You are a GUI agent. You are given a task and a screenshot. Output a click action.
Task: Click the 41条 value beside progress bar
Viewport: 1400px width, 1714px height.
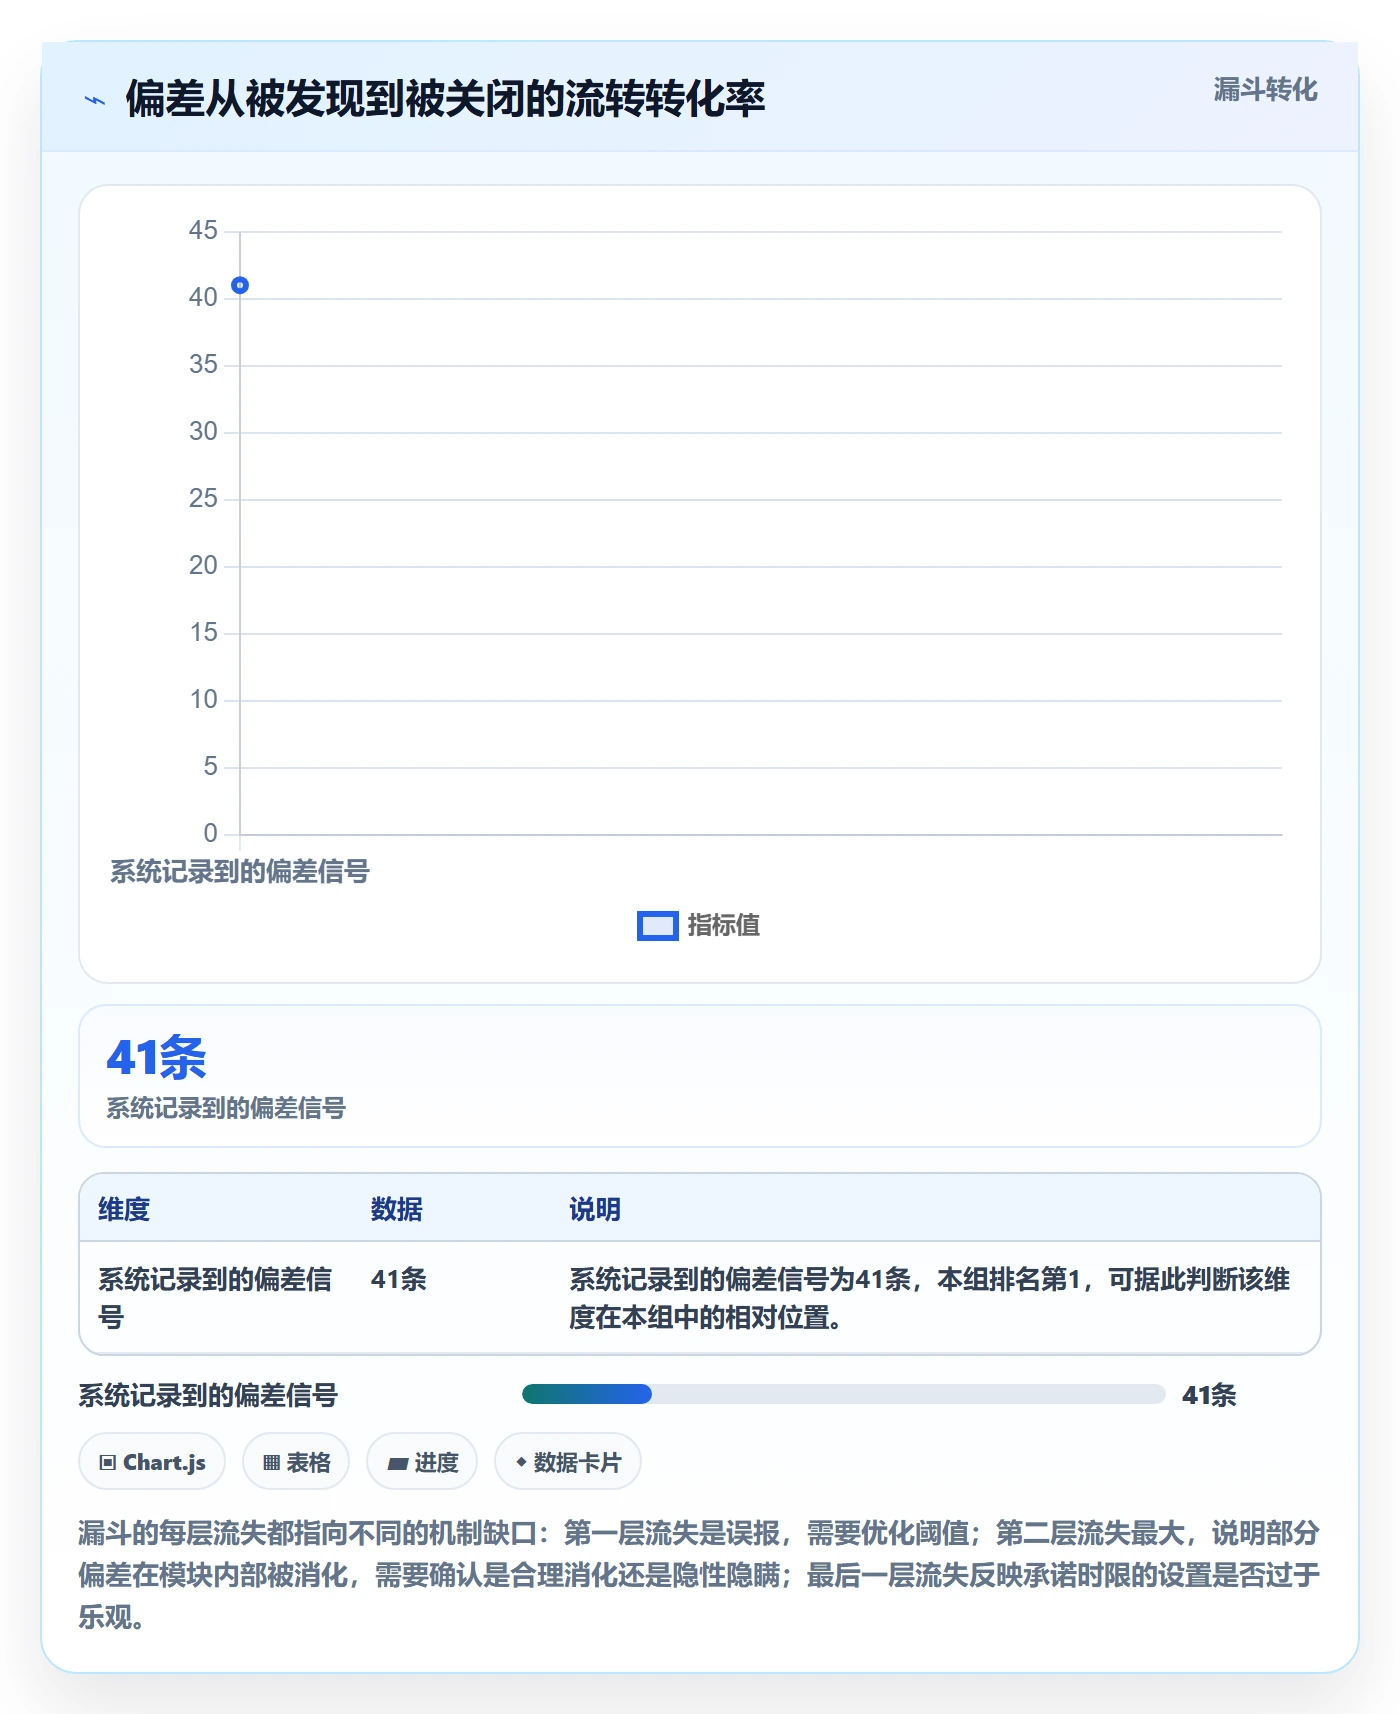pos(1209,1395)
